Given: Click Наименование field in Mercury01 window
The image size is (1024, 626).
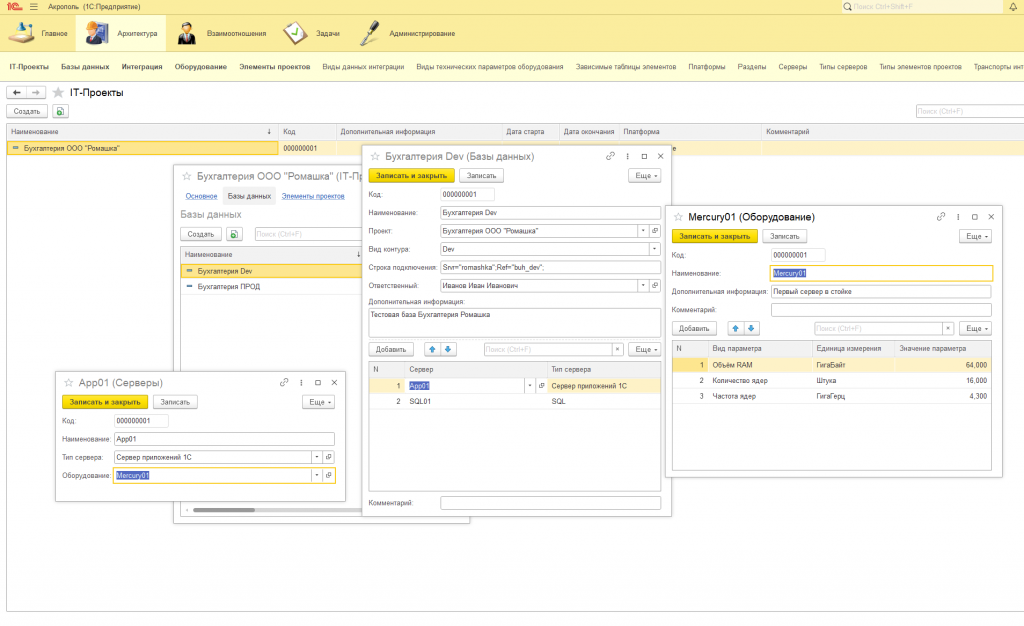Looking at the screenshot, I should (881, 274).
